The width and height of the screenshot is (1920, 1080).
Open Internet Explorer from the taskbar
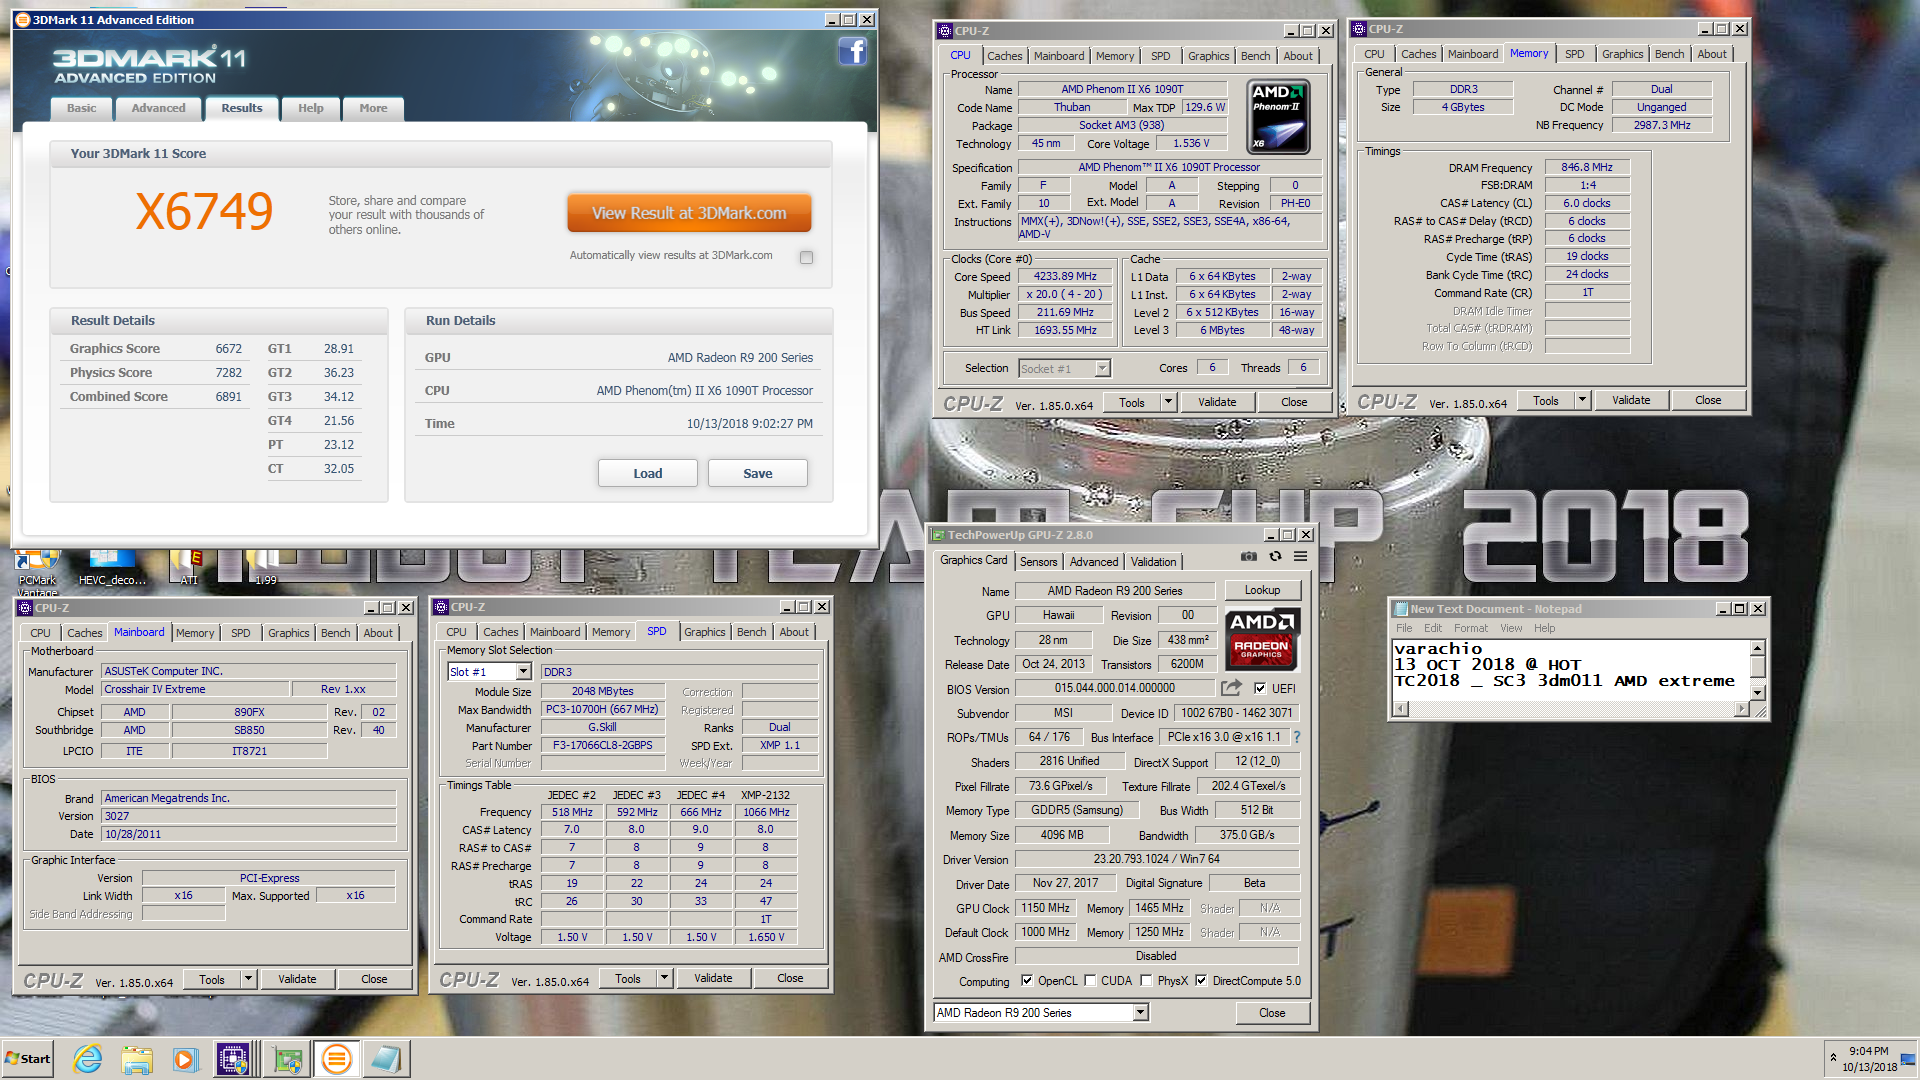pyautogui.click(x=88, y=1059)
